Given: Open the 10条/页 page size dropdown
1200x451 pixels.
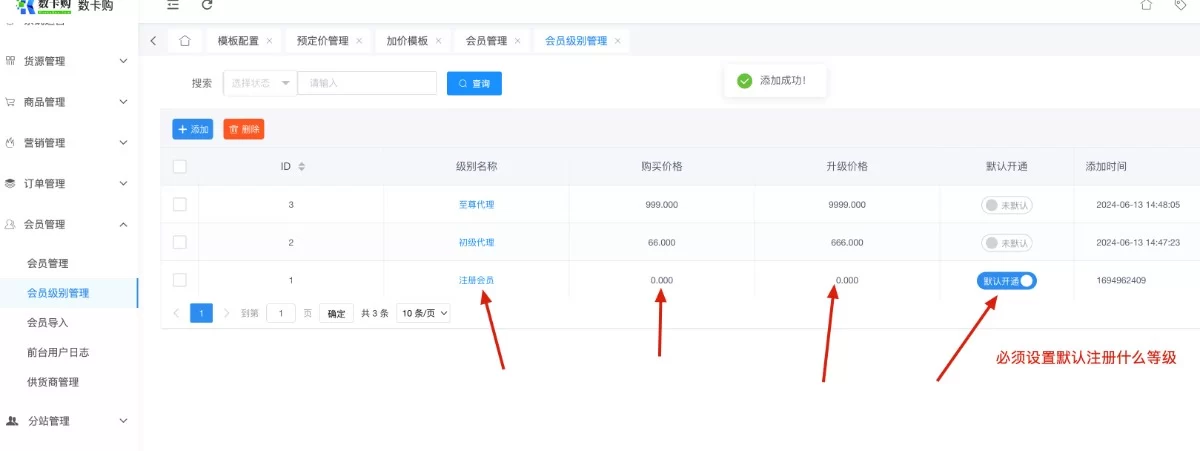Looking at the screenshot, I should coord(424,313).
